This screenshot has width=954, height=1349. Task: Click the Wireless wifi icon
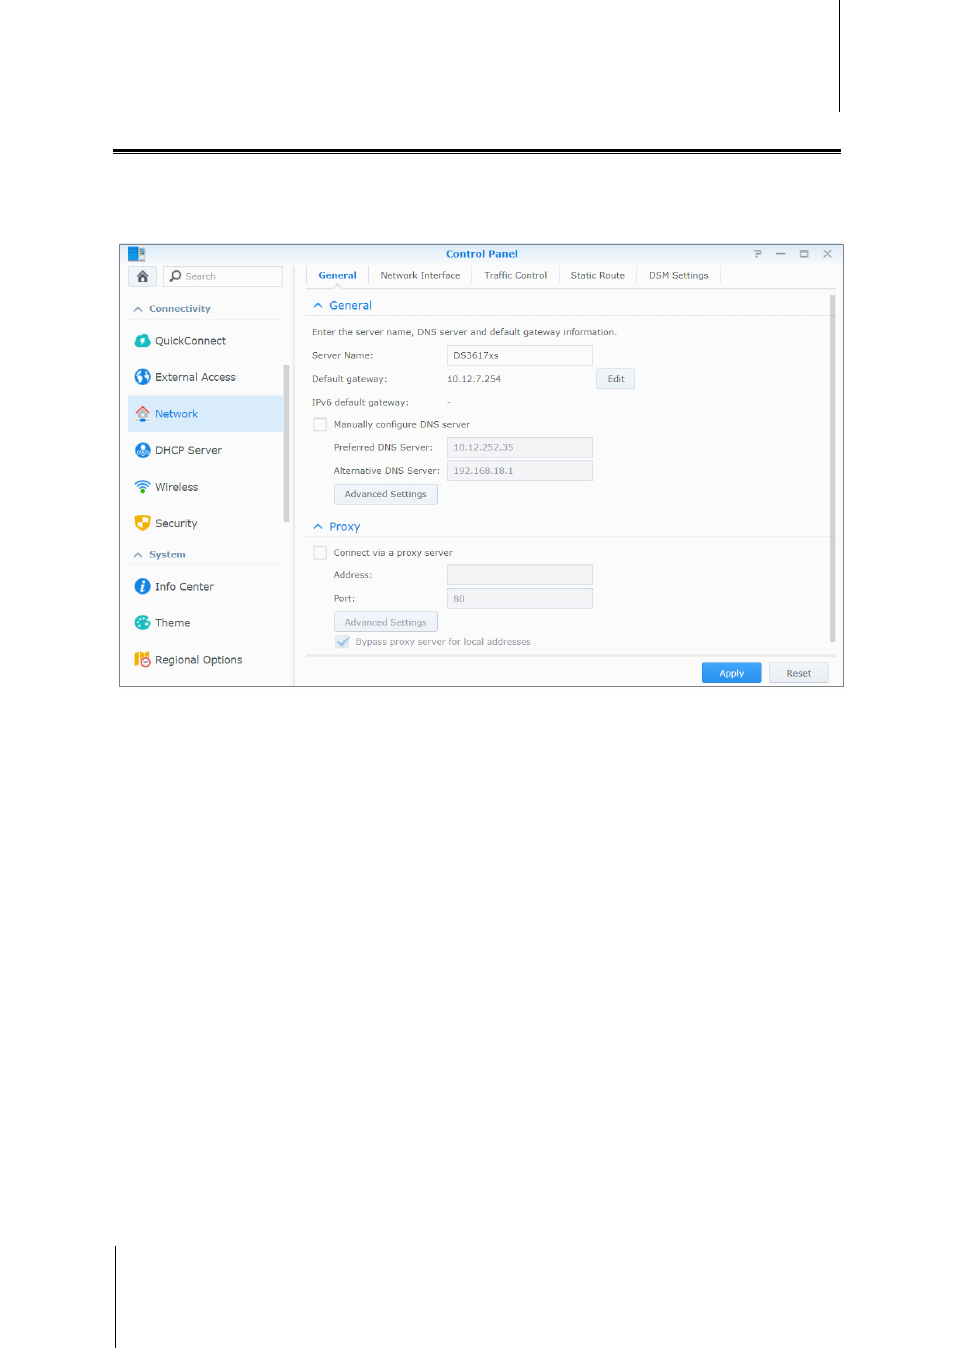click(x=142, y=487)
